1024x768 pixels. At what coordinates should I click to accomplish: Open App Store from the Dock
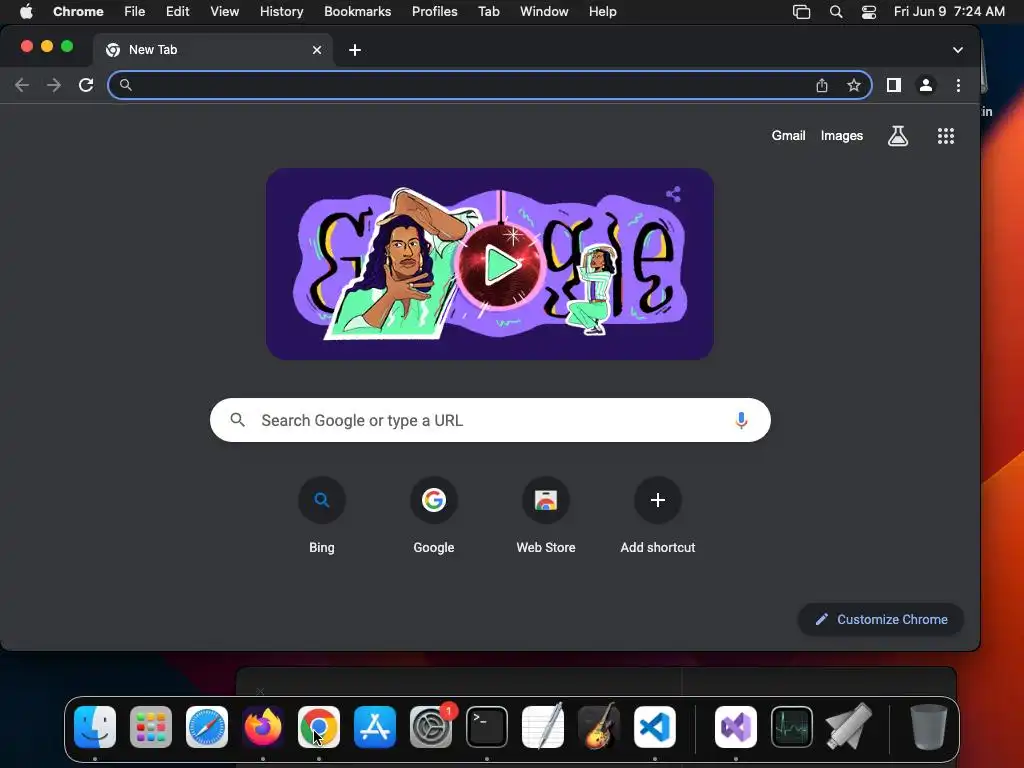click(x=375, y=726)
